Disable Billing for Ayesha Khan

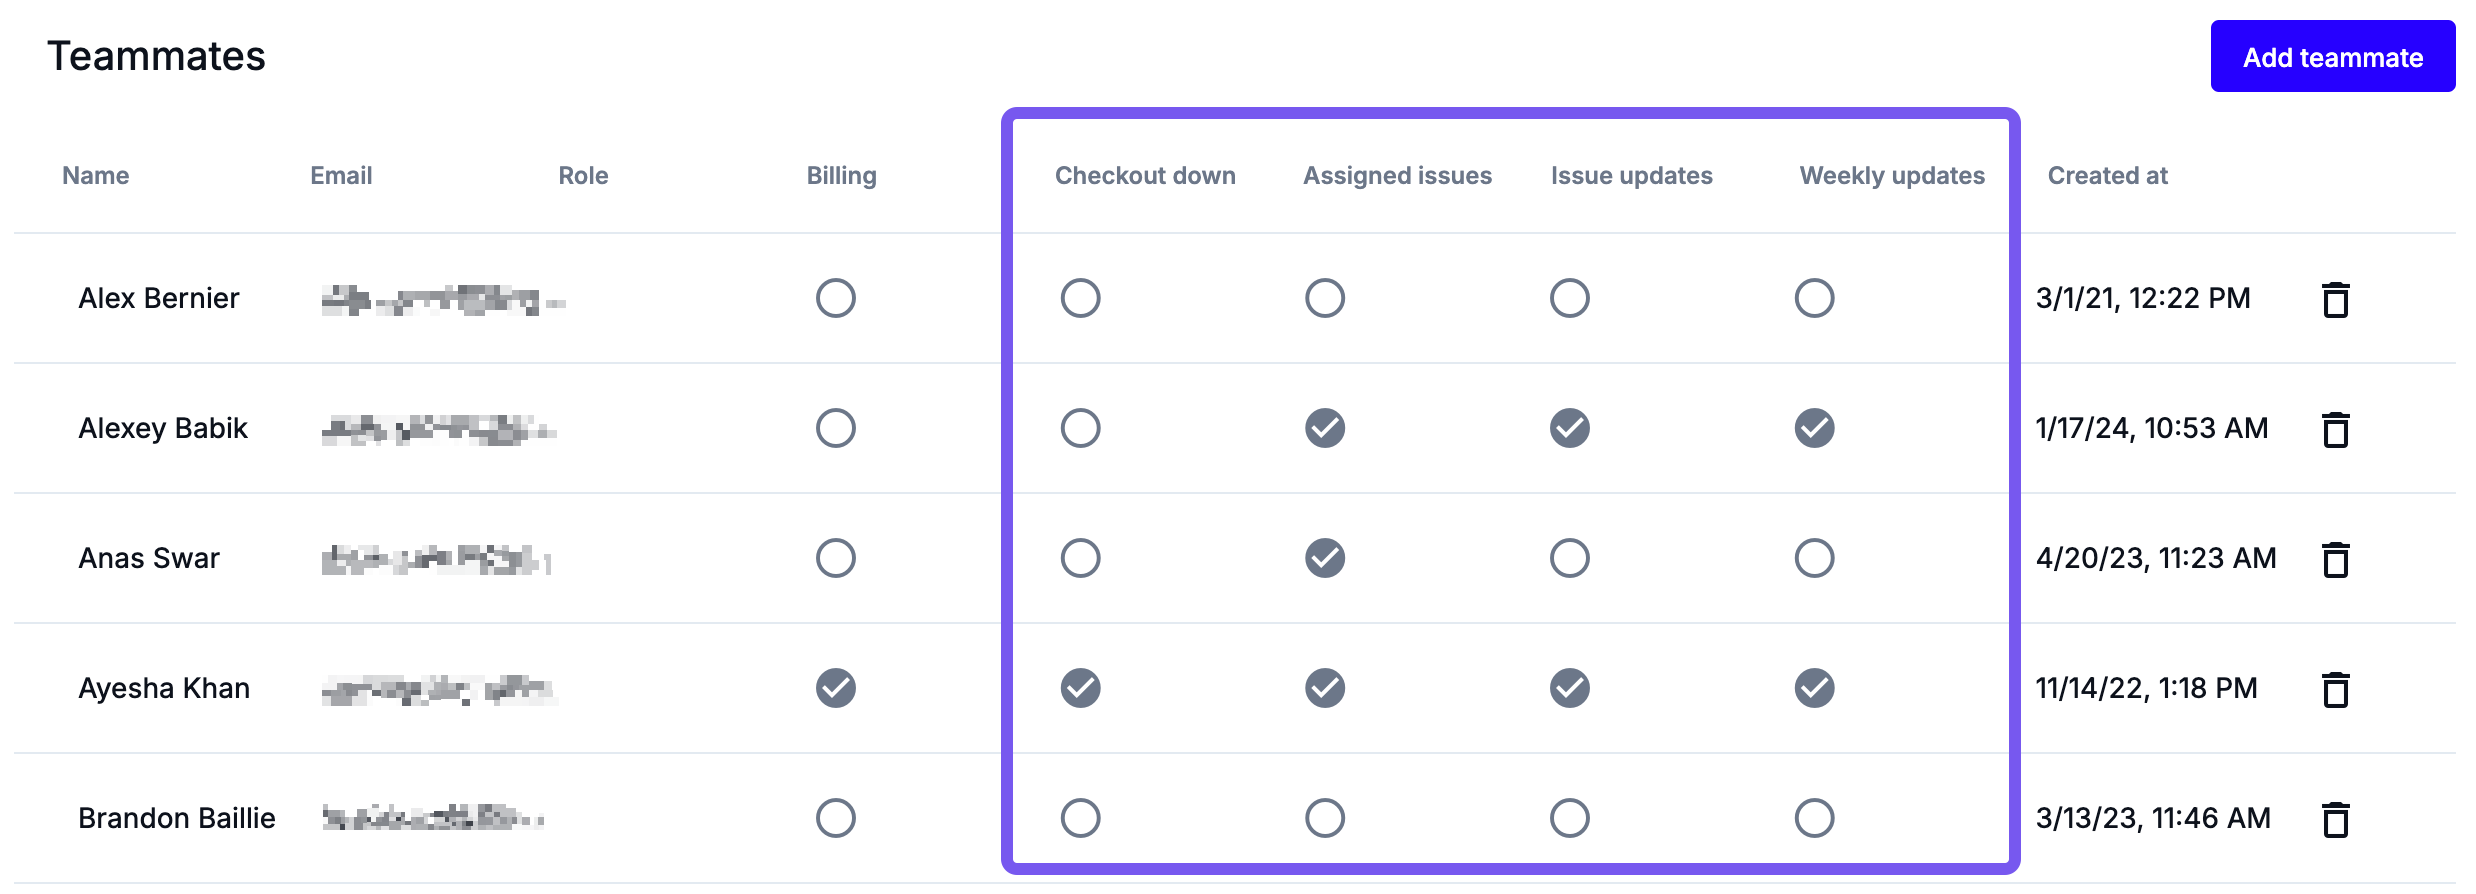click(835, 688)
